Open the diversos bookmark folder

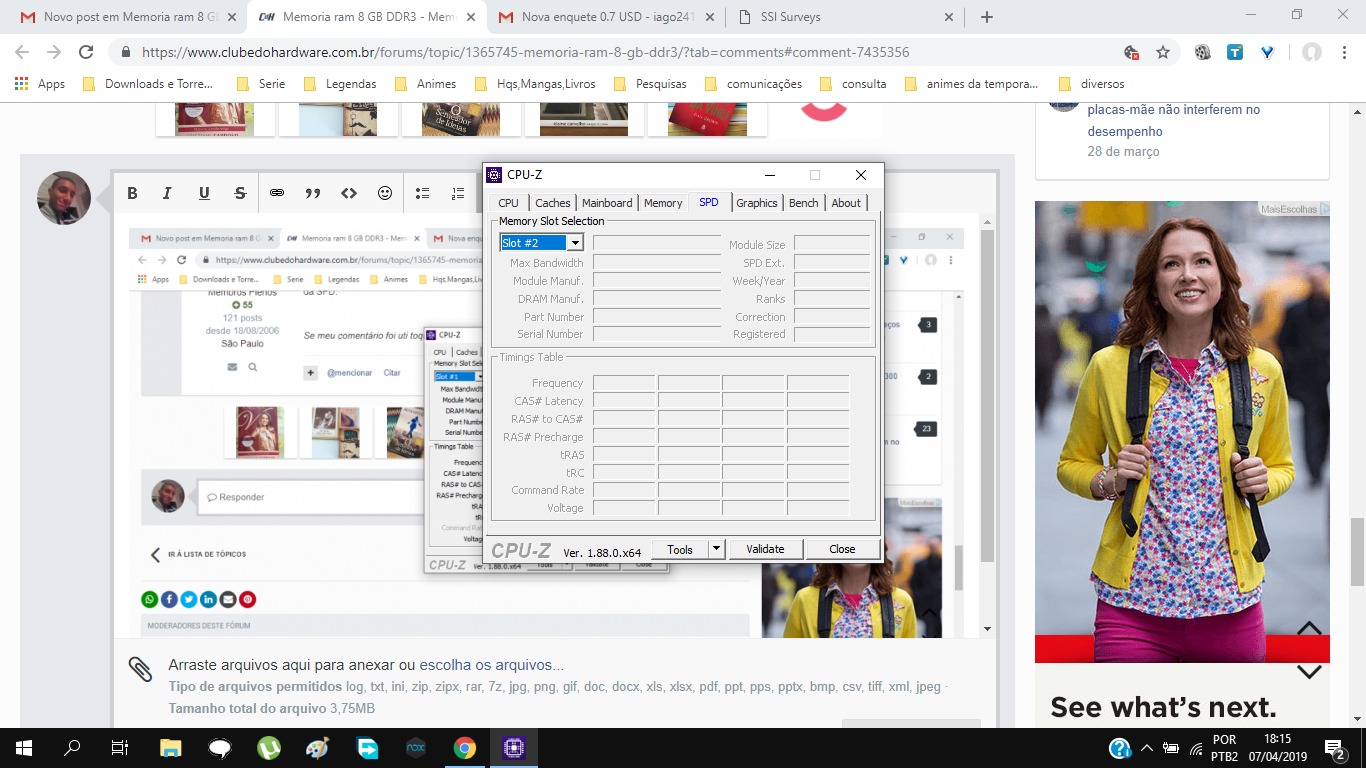(1092, 84)
